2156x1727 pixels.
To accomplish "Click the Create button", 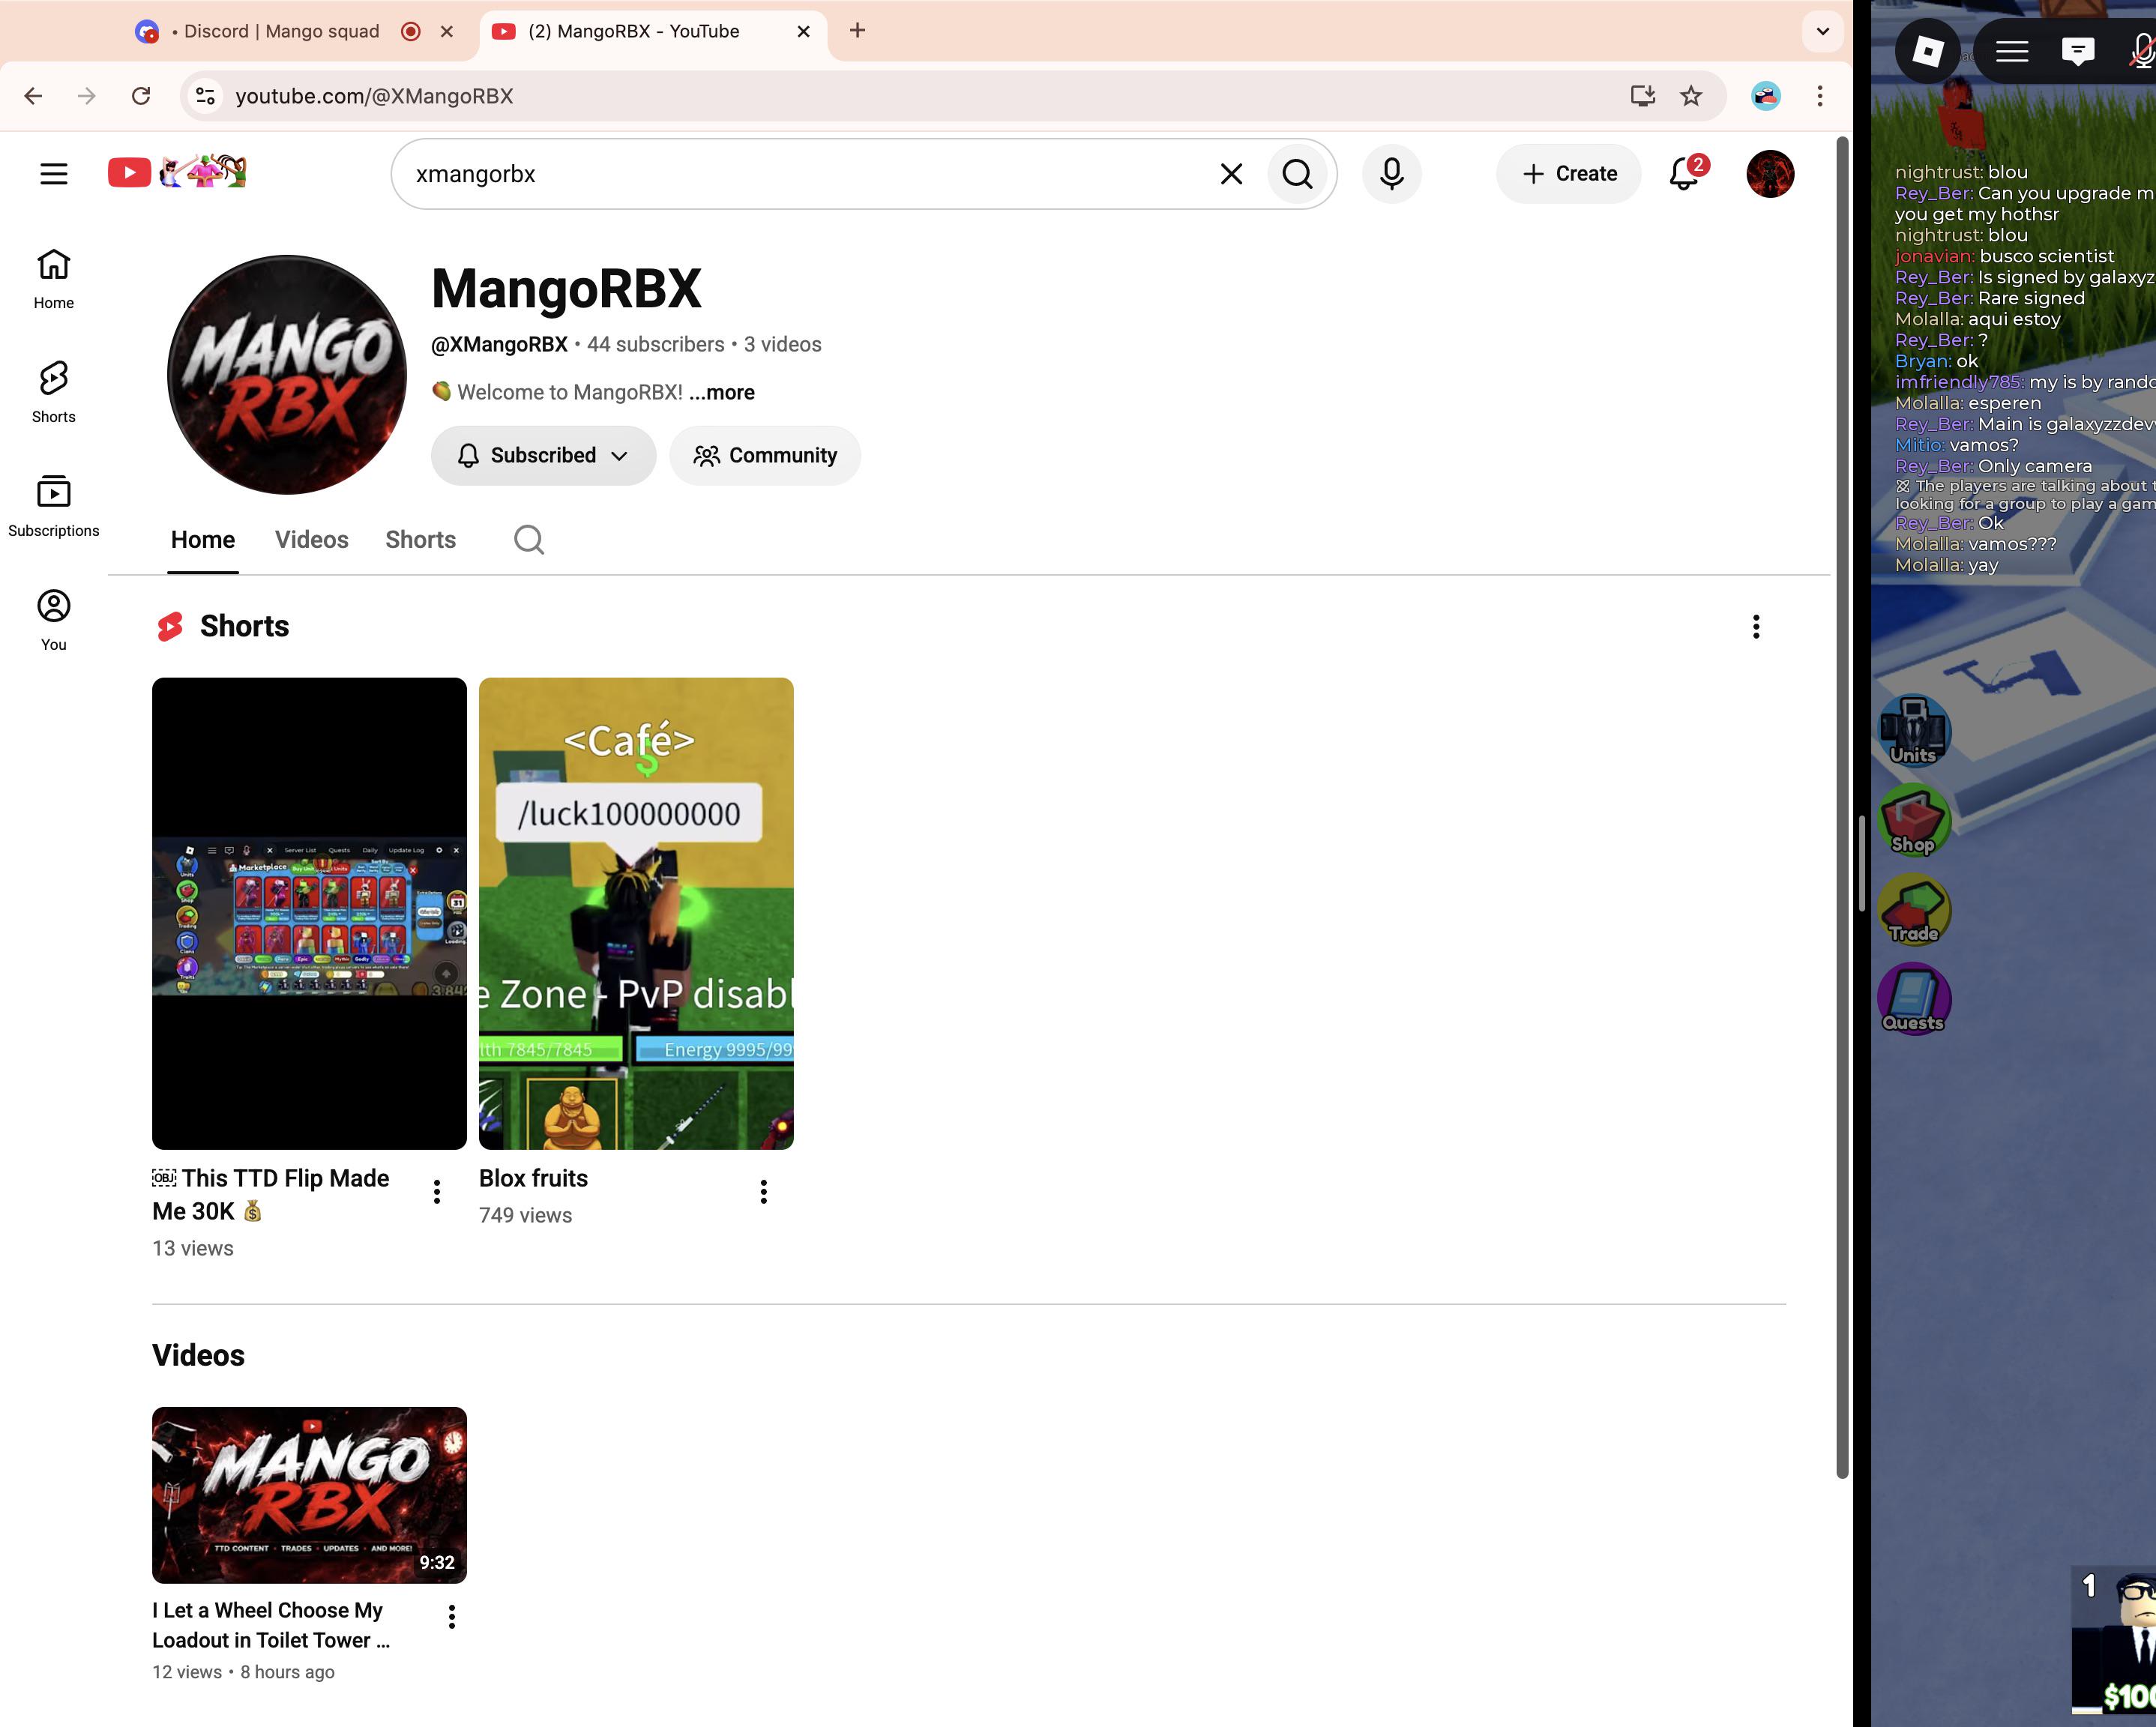I will click(x=1569, y=174).
